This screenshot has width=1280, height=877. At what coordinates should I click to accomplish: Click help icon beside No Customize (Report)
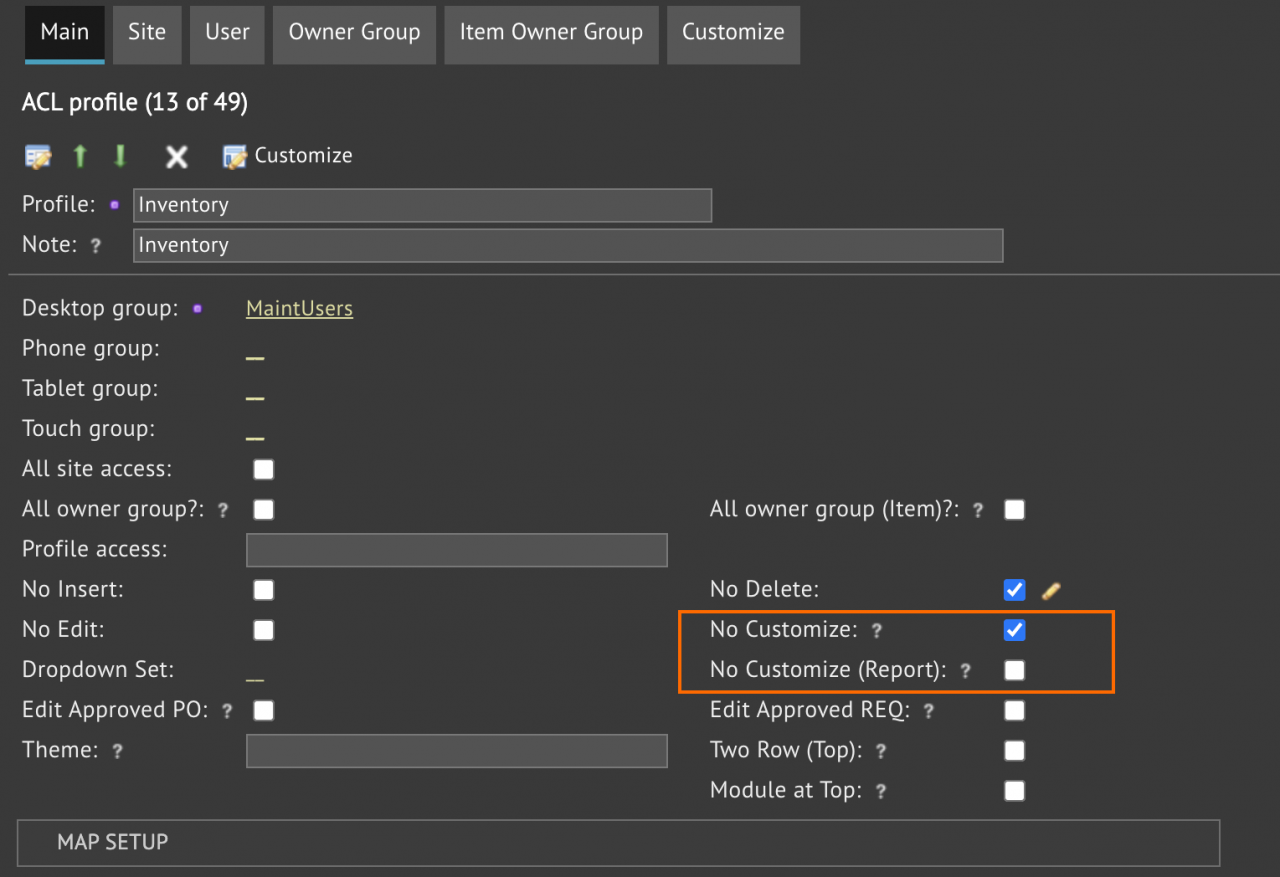[x=966, y=671]
